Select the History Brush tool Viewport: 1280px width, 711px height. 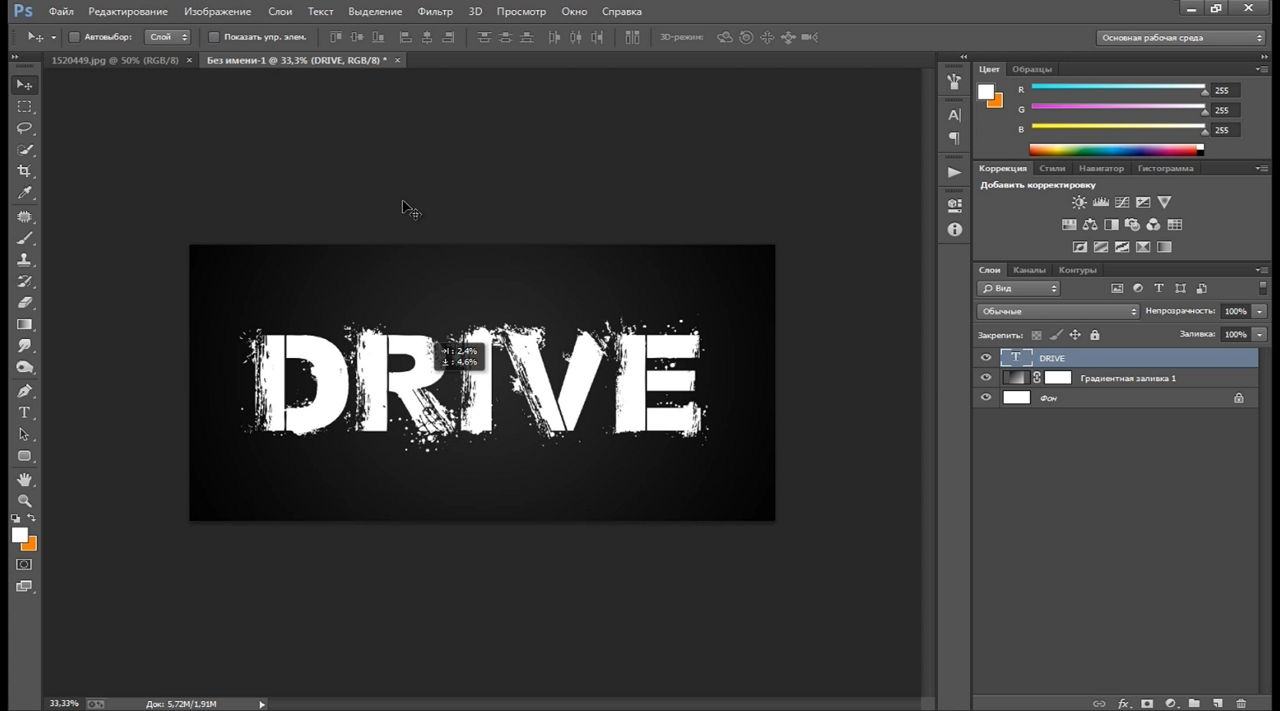tap(24, 281)
